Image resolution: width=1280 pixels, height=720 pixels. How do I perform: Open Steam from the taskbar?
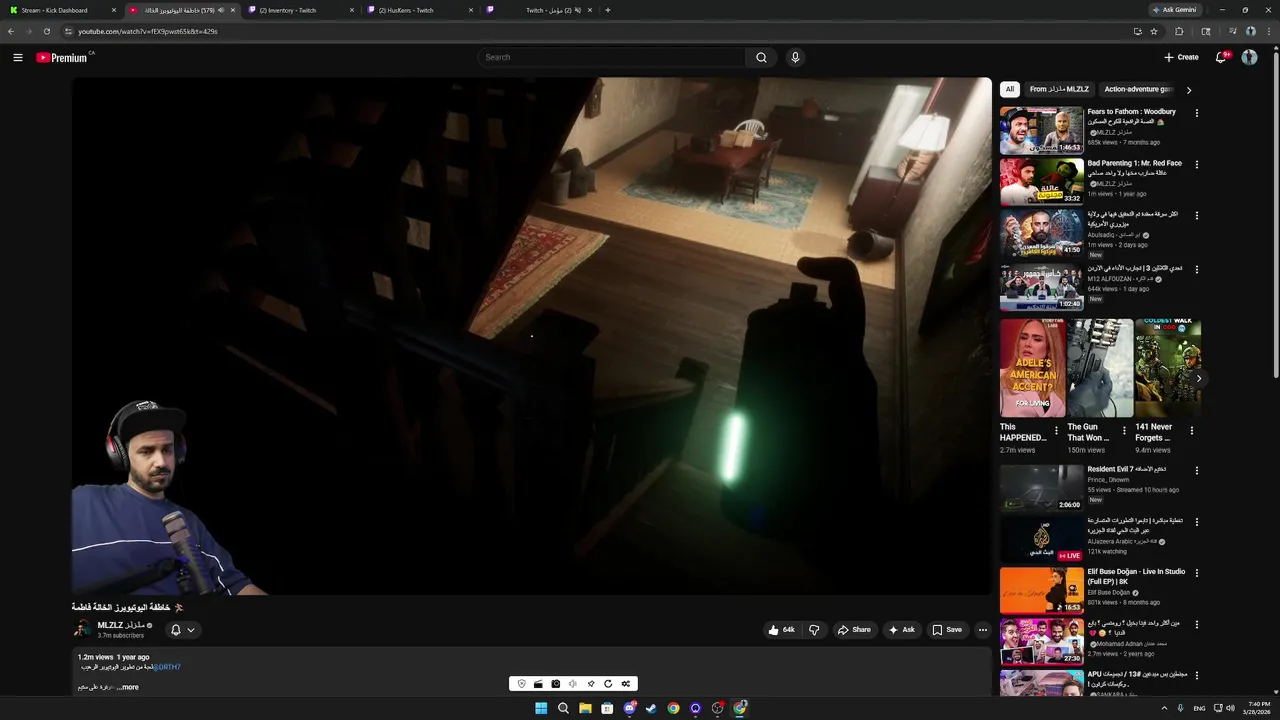tap(651, 708)
